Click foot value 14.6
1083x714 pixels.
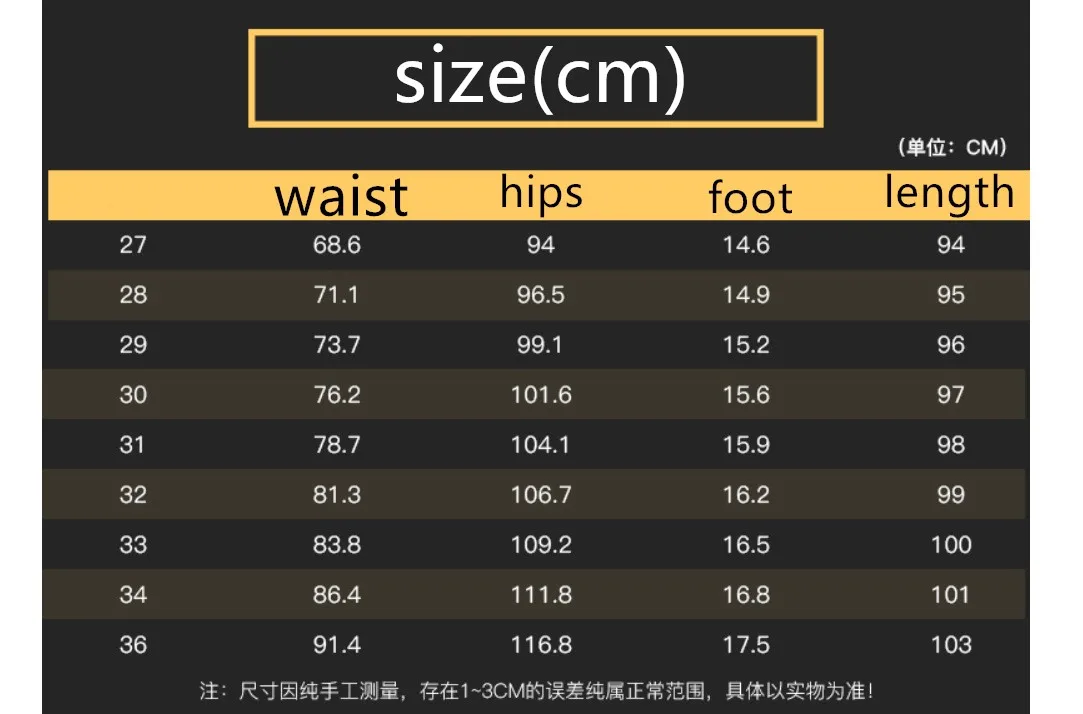tap(746, 245)
